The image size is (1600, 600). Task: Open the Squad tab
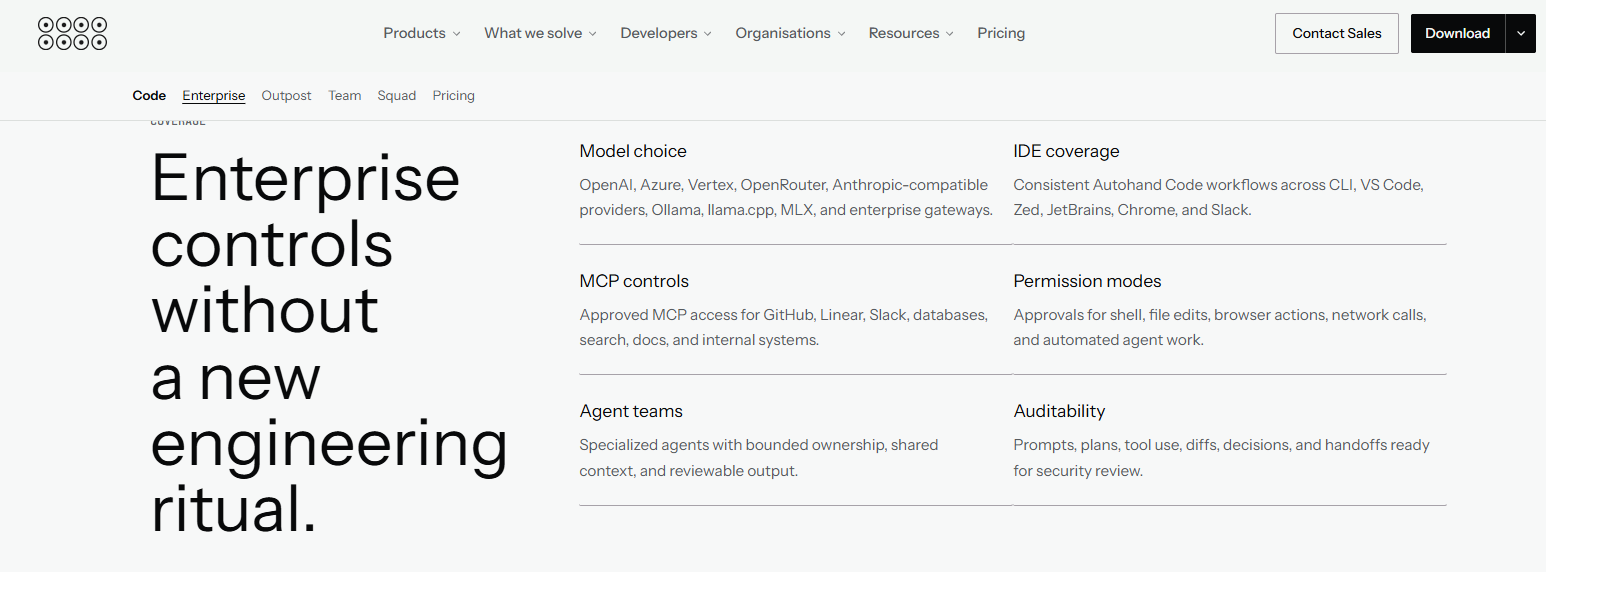(x=397, y=96)
